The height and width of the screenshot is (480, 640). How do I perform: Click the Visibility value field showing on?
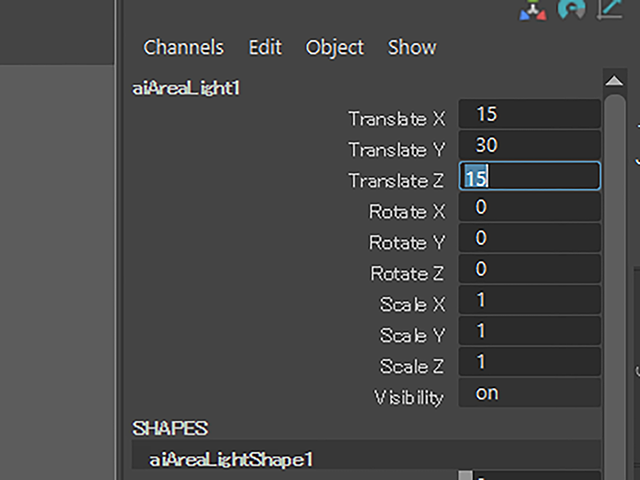pyautogui.click(x=529, y=393)
